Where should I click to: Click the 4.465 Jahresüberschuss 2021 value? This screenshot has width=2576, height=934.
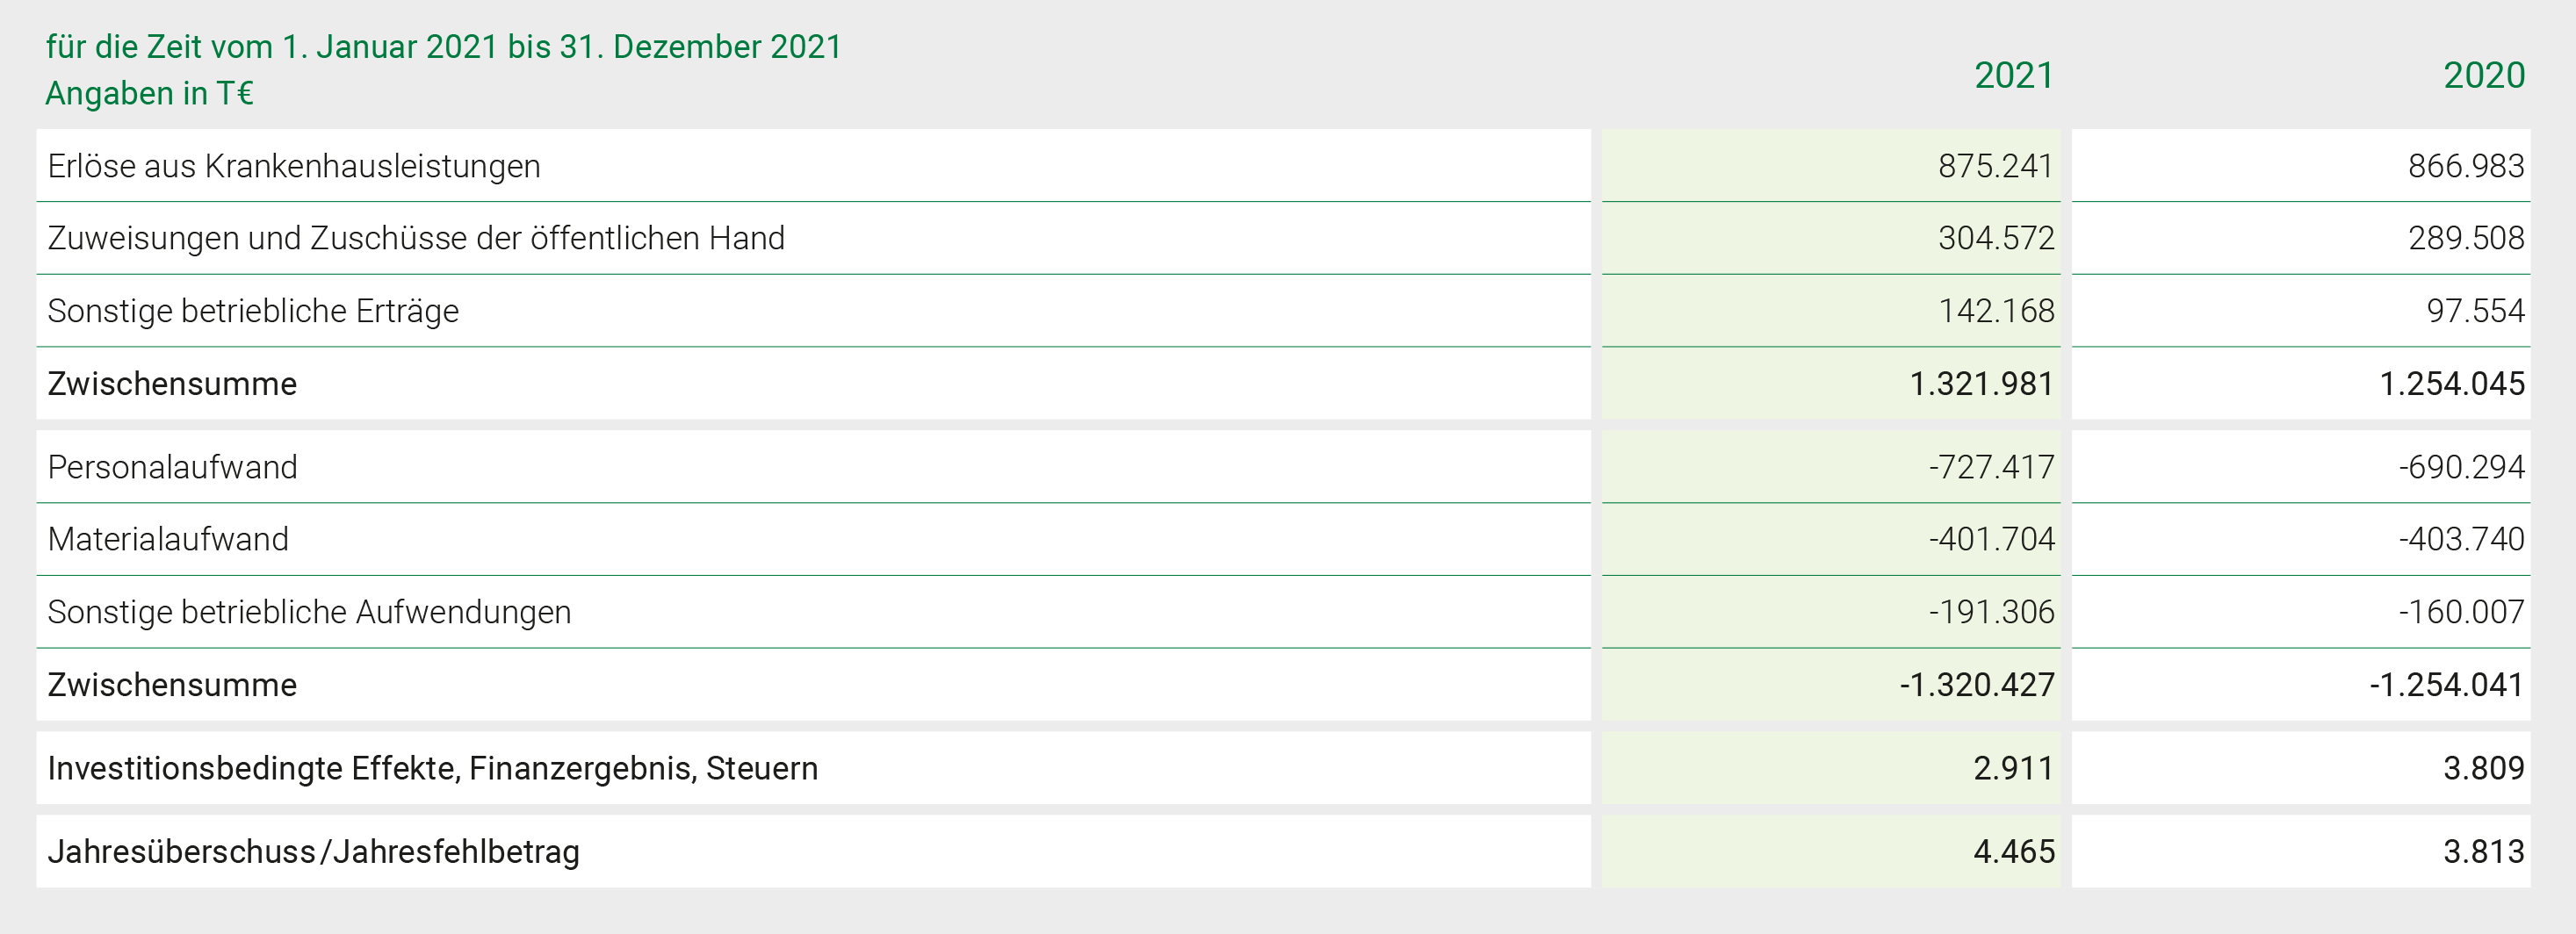2013,852
